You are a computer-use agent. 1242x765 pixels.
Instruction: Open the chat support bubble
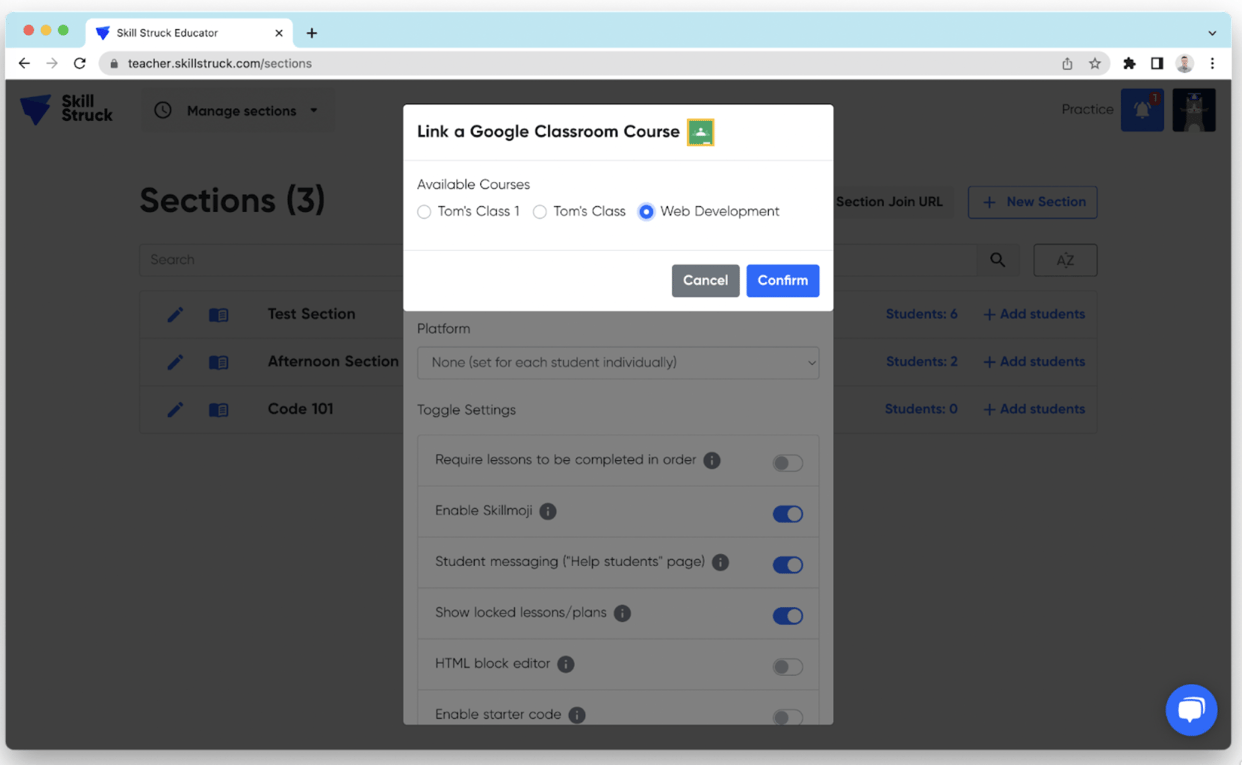pyautogui.click(x=1191, y=710)
